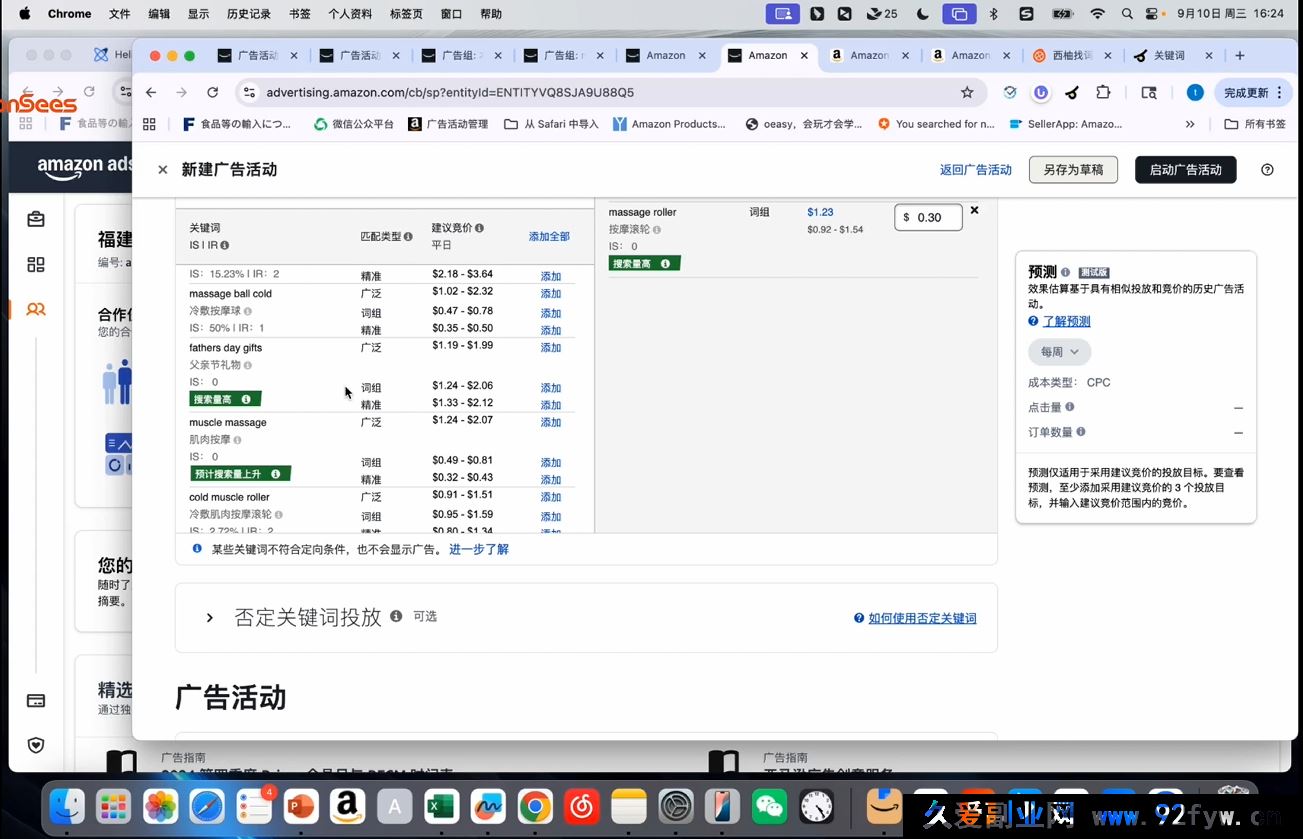Open WeChat from the Dock
Image resolution: width=1303 pixels, height=839 pixels.
(768, 806)
